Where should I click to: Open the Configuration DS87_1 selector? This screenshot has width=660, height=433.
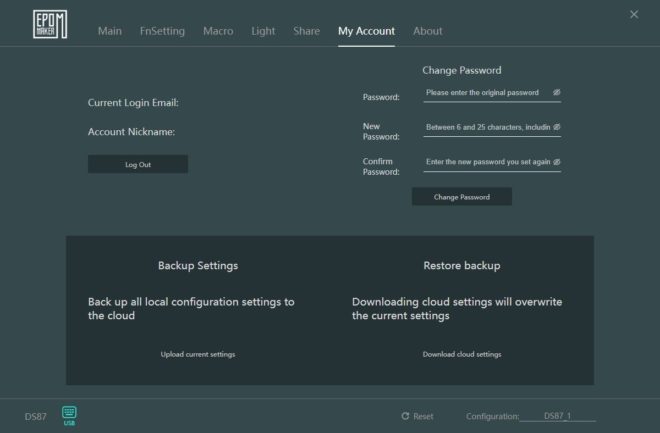tap(557, 416)
